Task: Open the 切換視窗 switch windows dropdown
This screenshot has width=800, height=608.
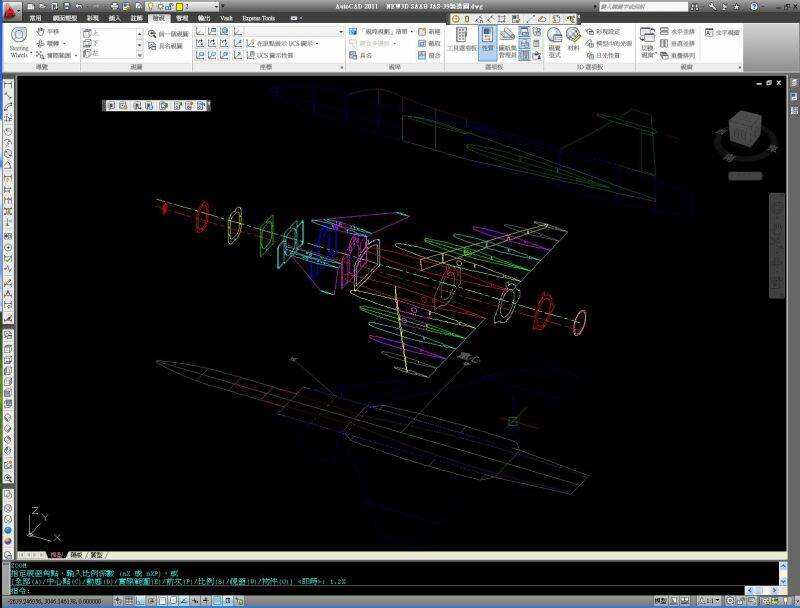Action: point(647,42)
